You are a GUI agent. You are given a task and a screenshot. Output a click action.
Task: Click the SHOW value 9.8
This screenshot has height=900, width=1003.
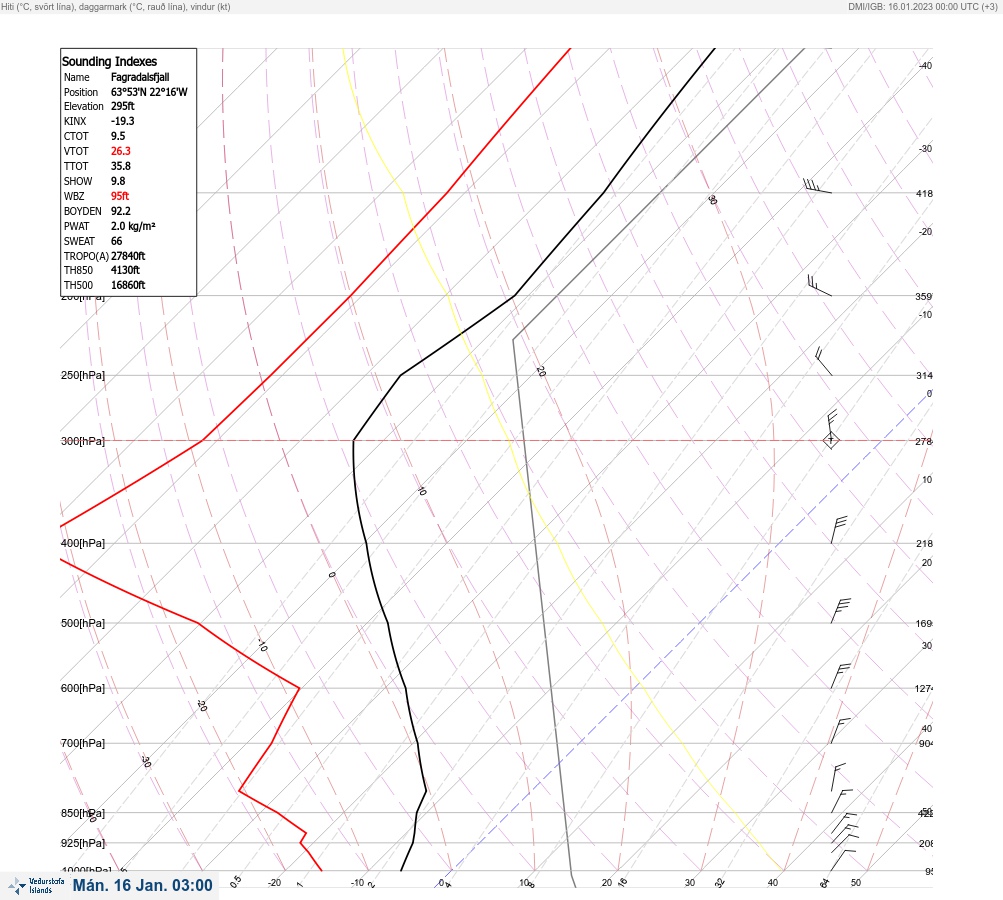(x=118, y=181)
